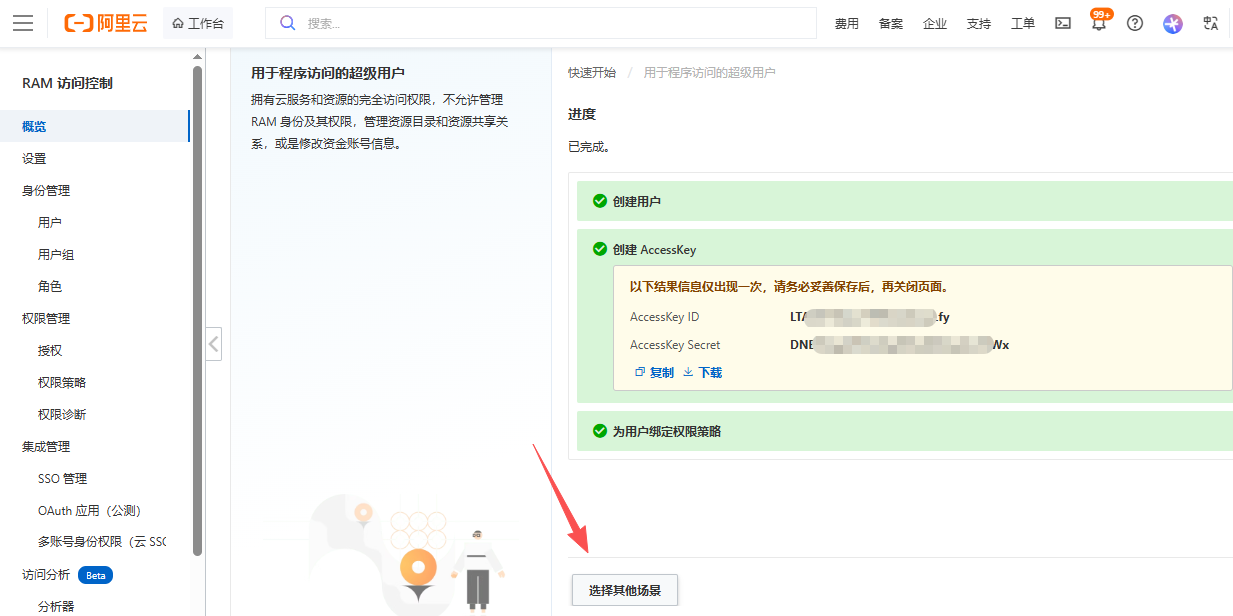Select 用户 in the sidebar
Viewport: 1233px width, 616px height.
tap(50, 223)
